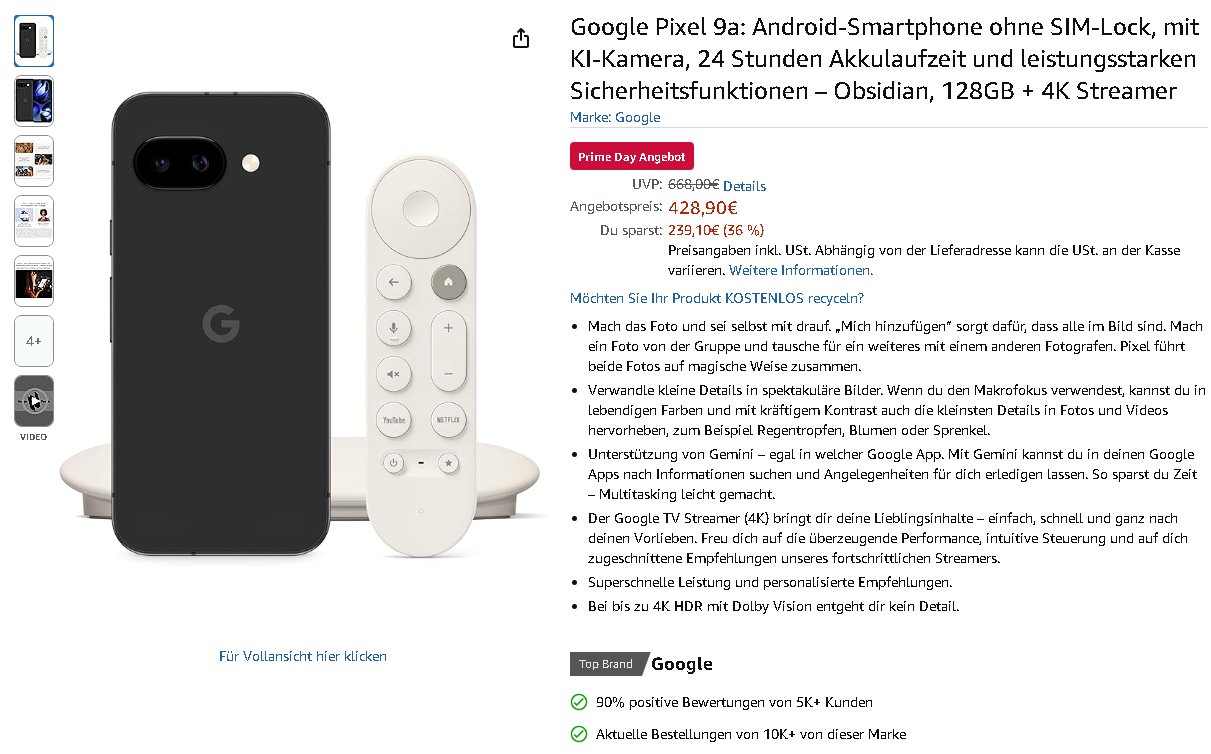The width and height of the screenshot is (1211, 754).
Task: Click the product title Google Pixel 9a
Action: tap(885, 59)
